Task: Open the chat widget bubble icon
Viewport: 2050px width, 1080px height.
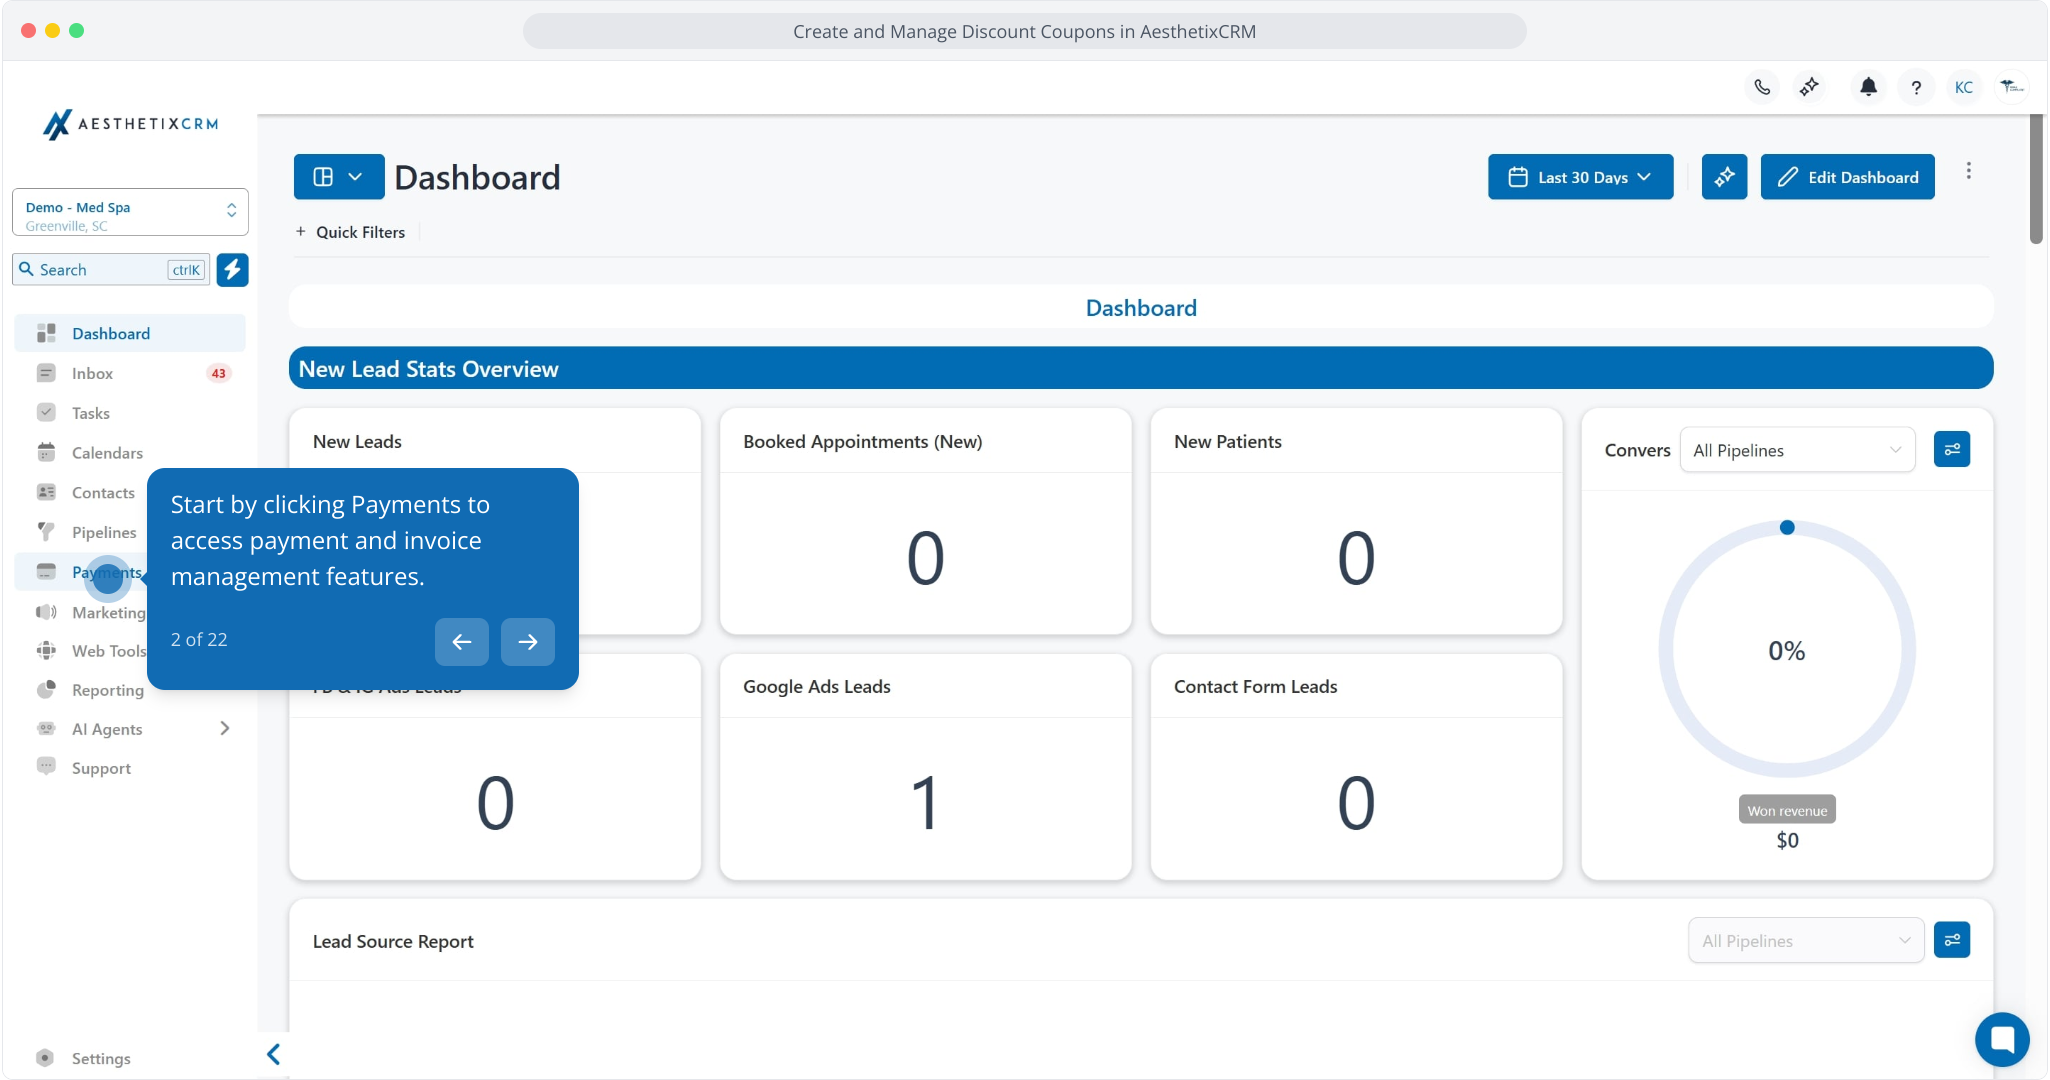Action: coord(2002,1040)
